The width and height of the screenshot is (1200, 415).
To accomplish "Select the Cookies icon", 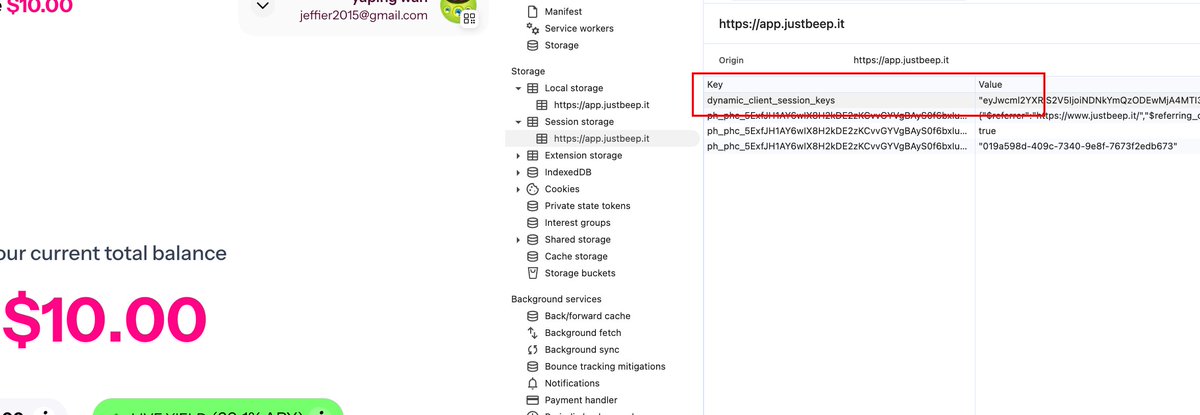I will coord(533,189).
